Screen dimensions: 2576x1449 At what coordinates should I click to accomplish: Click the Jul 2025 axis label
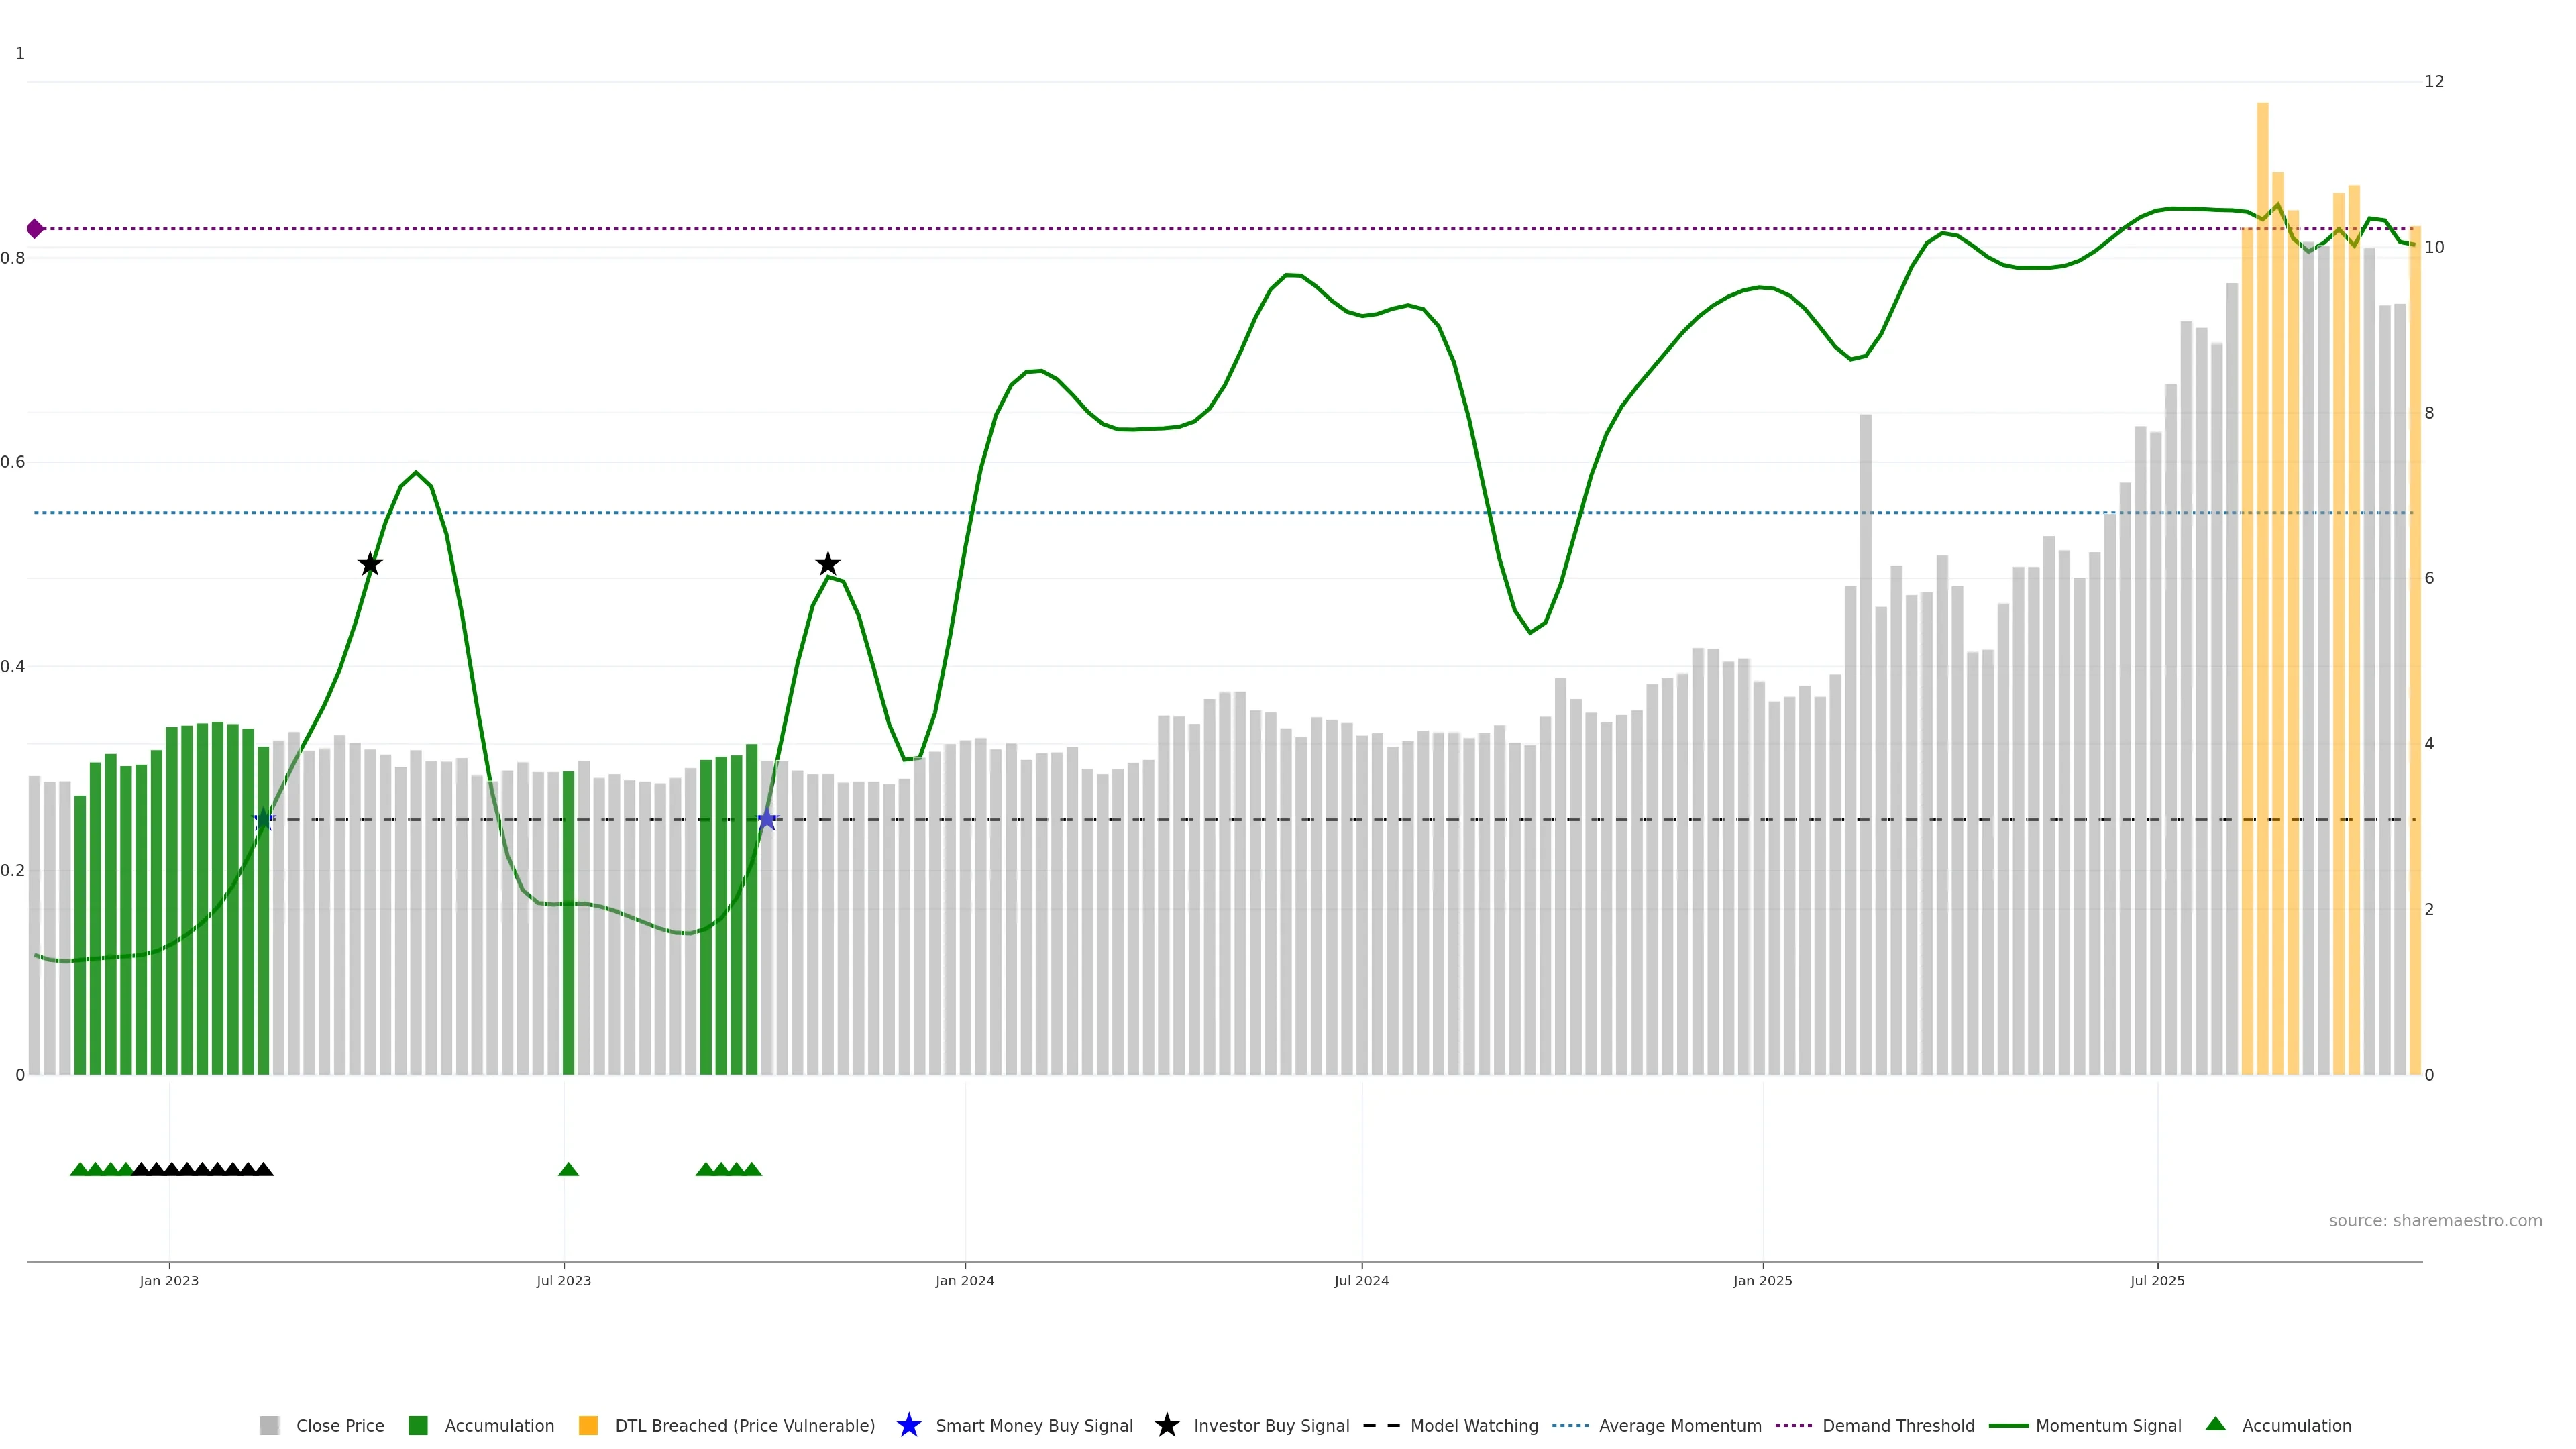[2157, 1280]
